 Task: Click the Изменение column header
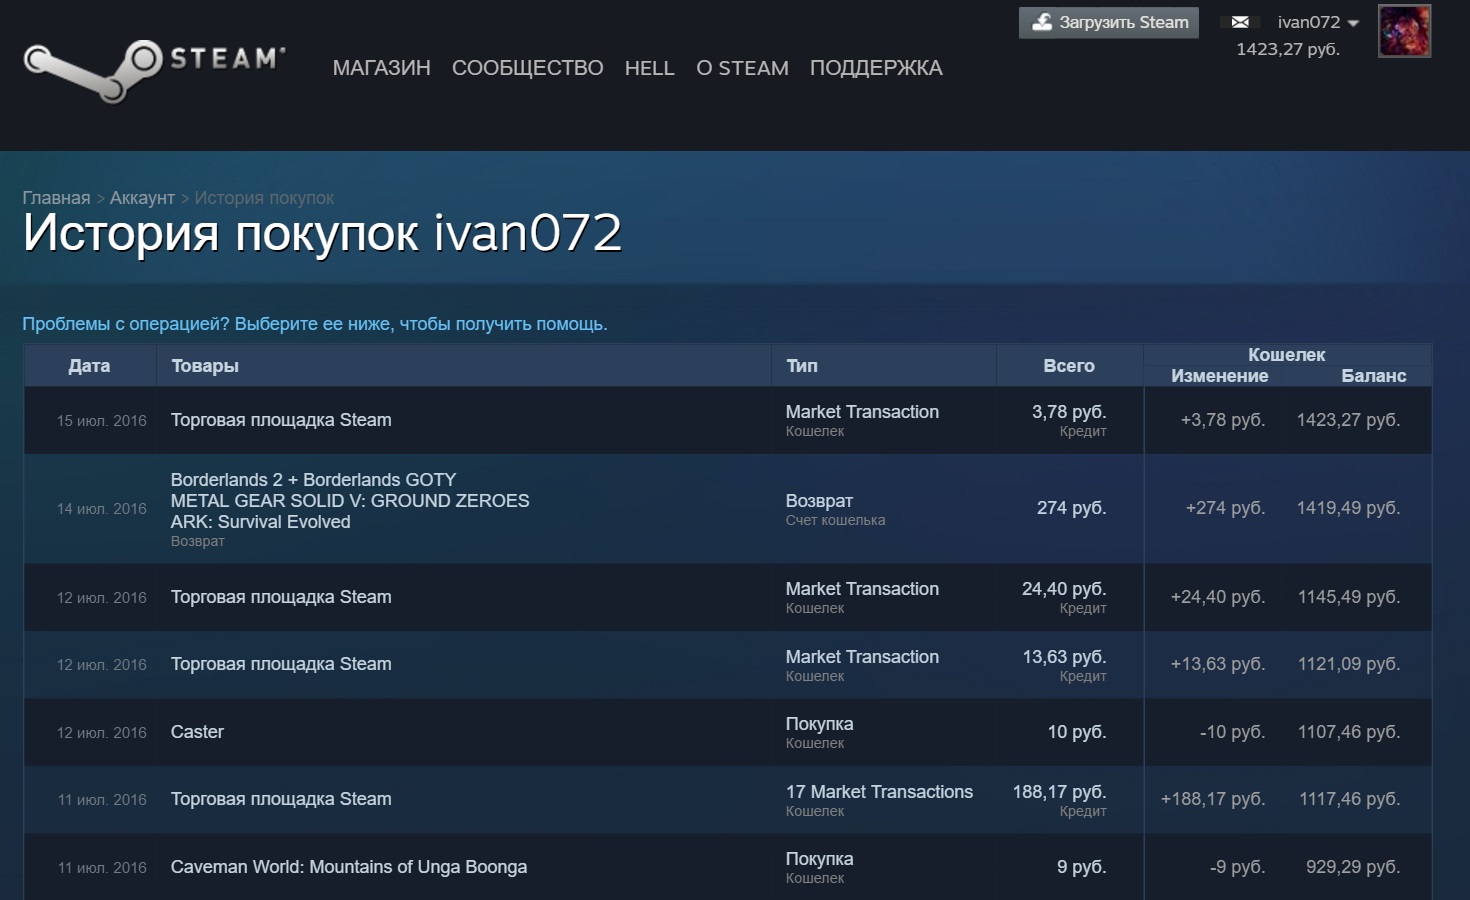tap(1220, 376)
